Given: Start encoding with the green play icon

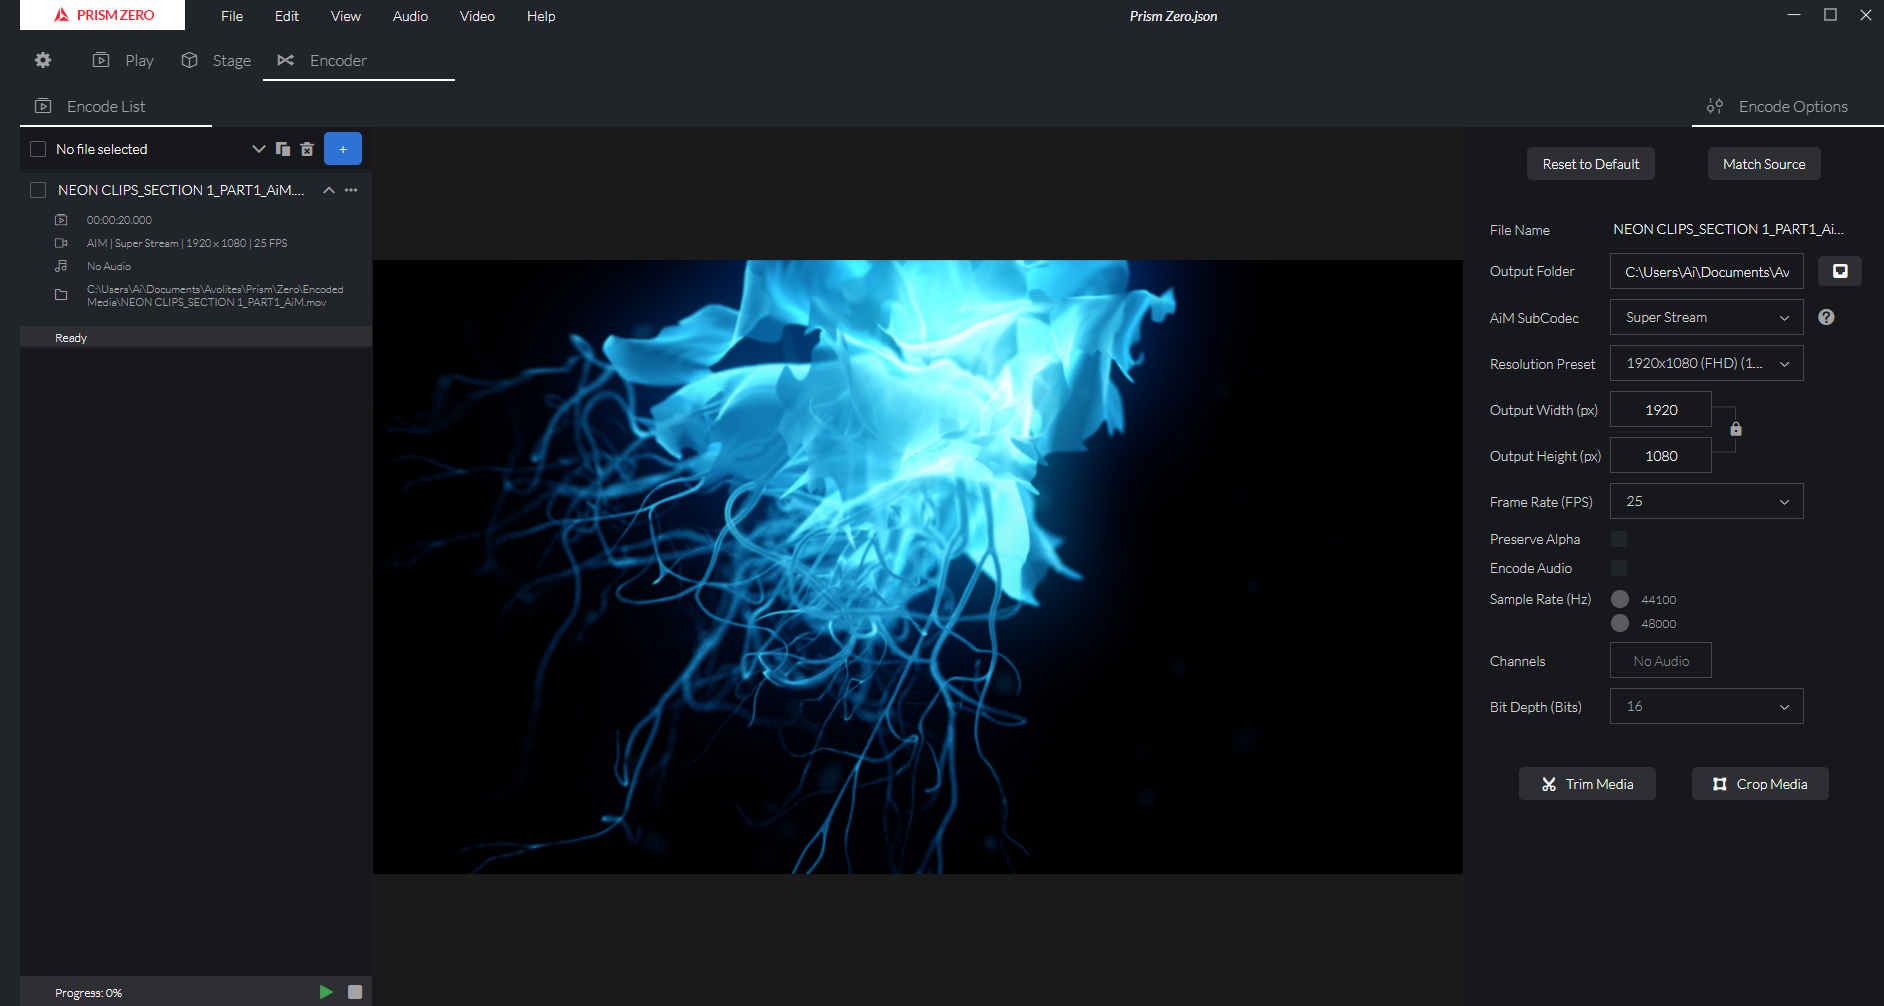Looking at the screenshot, I should (326, 992).
